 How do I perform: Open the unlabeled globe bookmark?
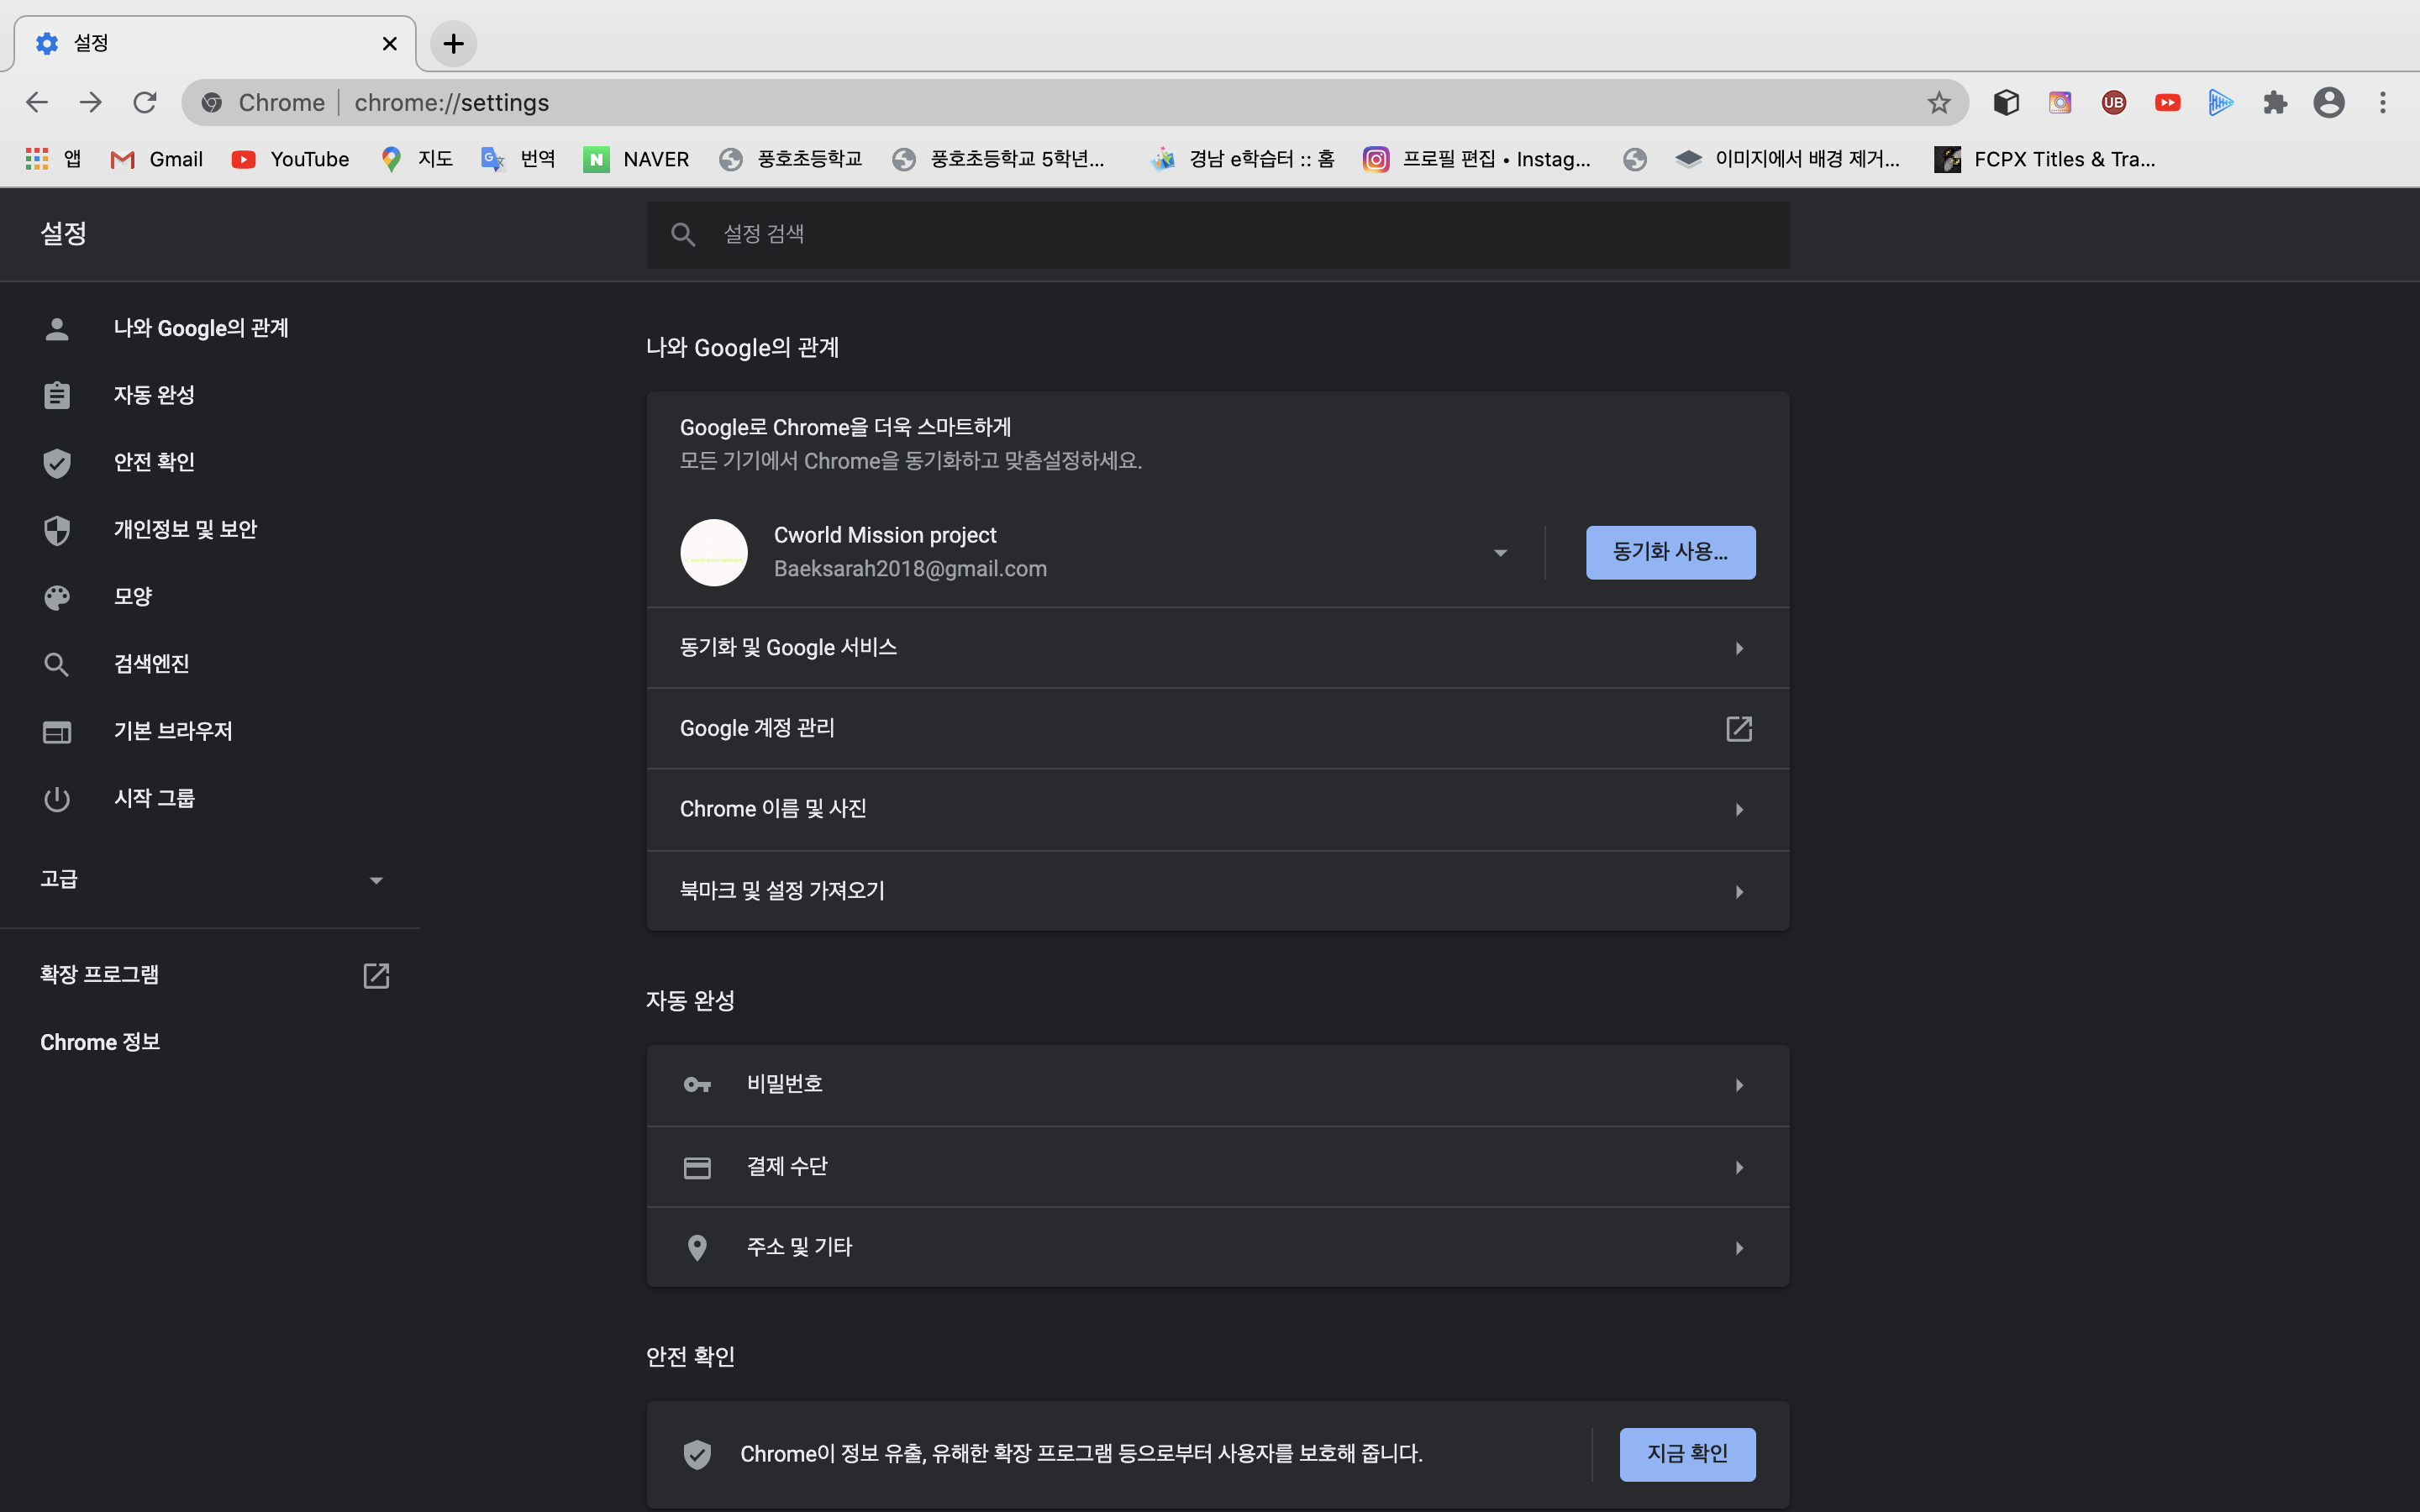(1635, 159)
